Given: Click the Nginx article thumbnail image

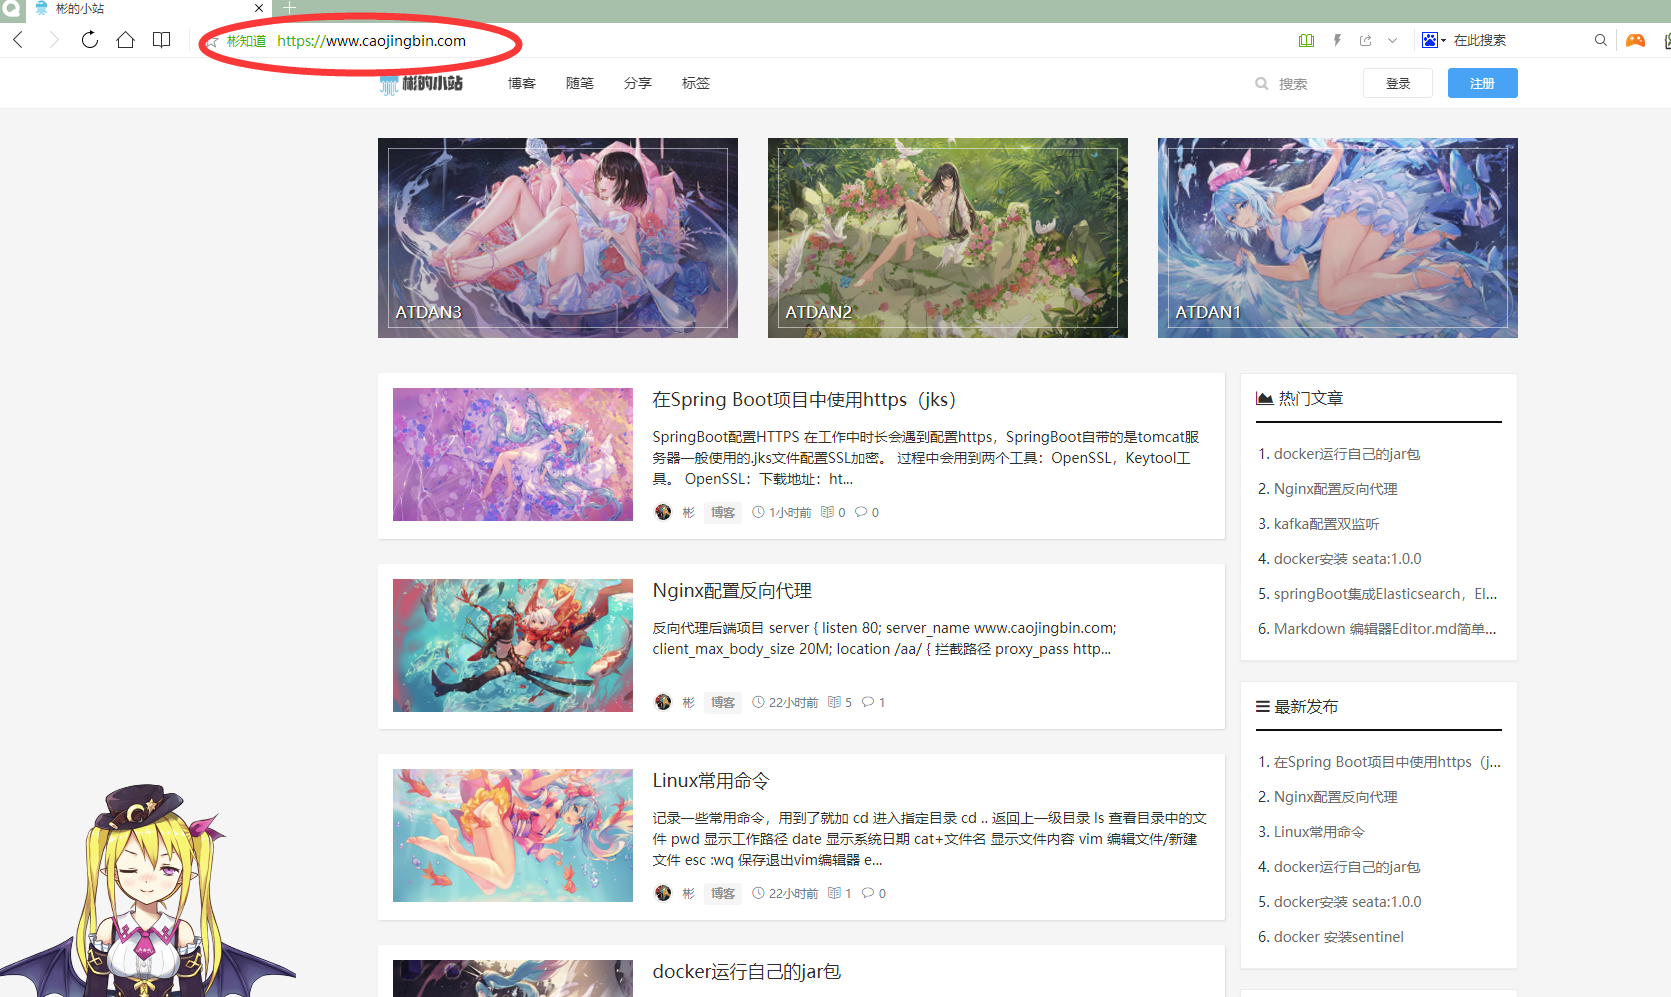Looking at the screenshot, I should pyautogui.click(x=513, y=645).
